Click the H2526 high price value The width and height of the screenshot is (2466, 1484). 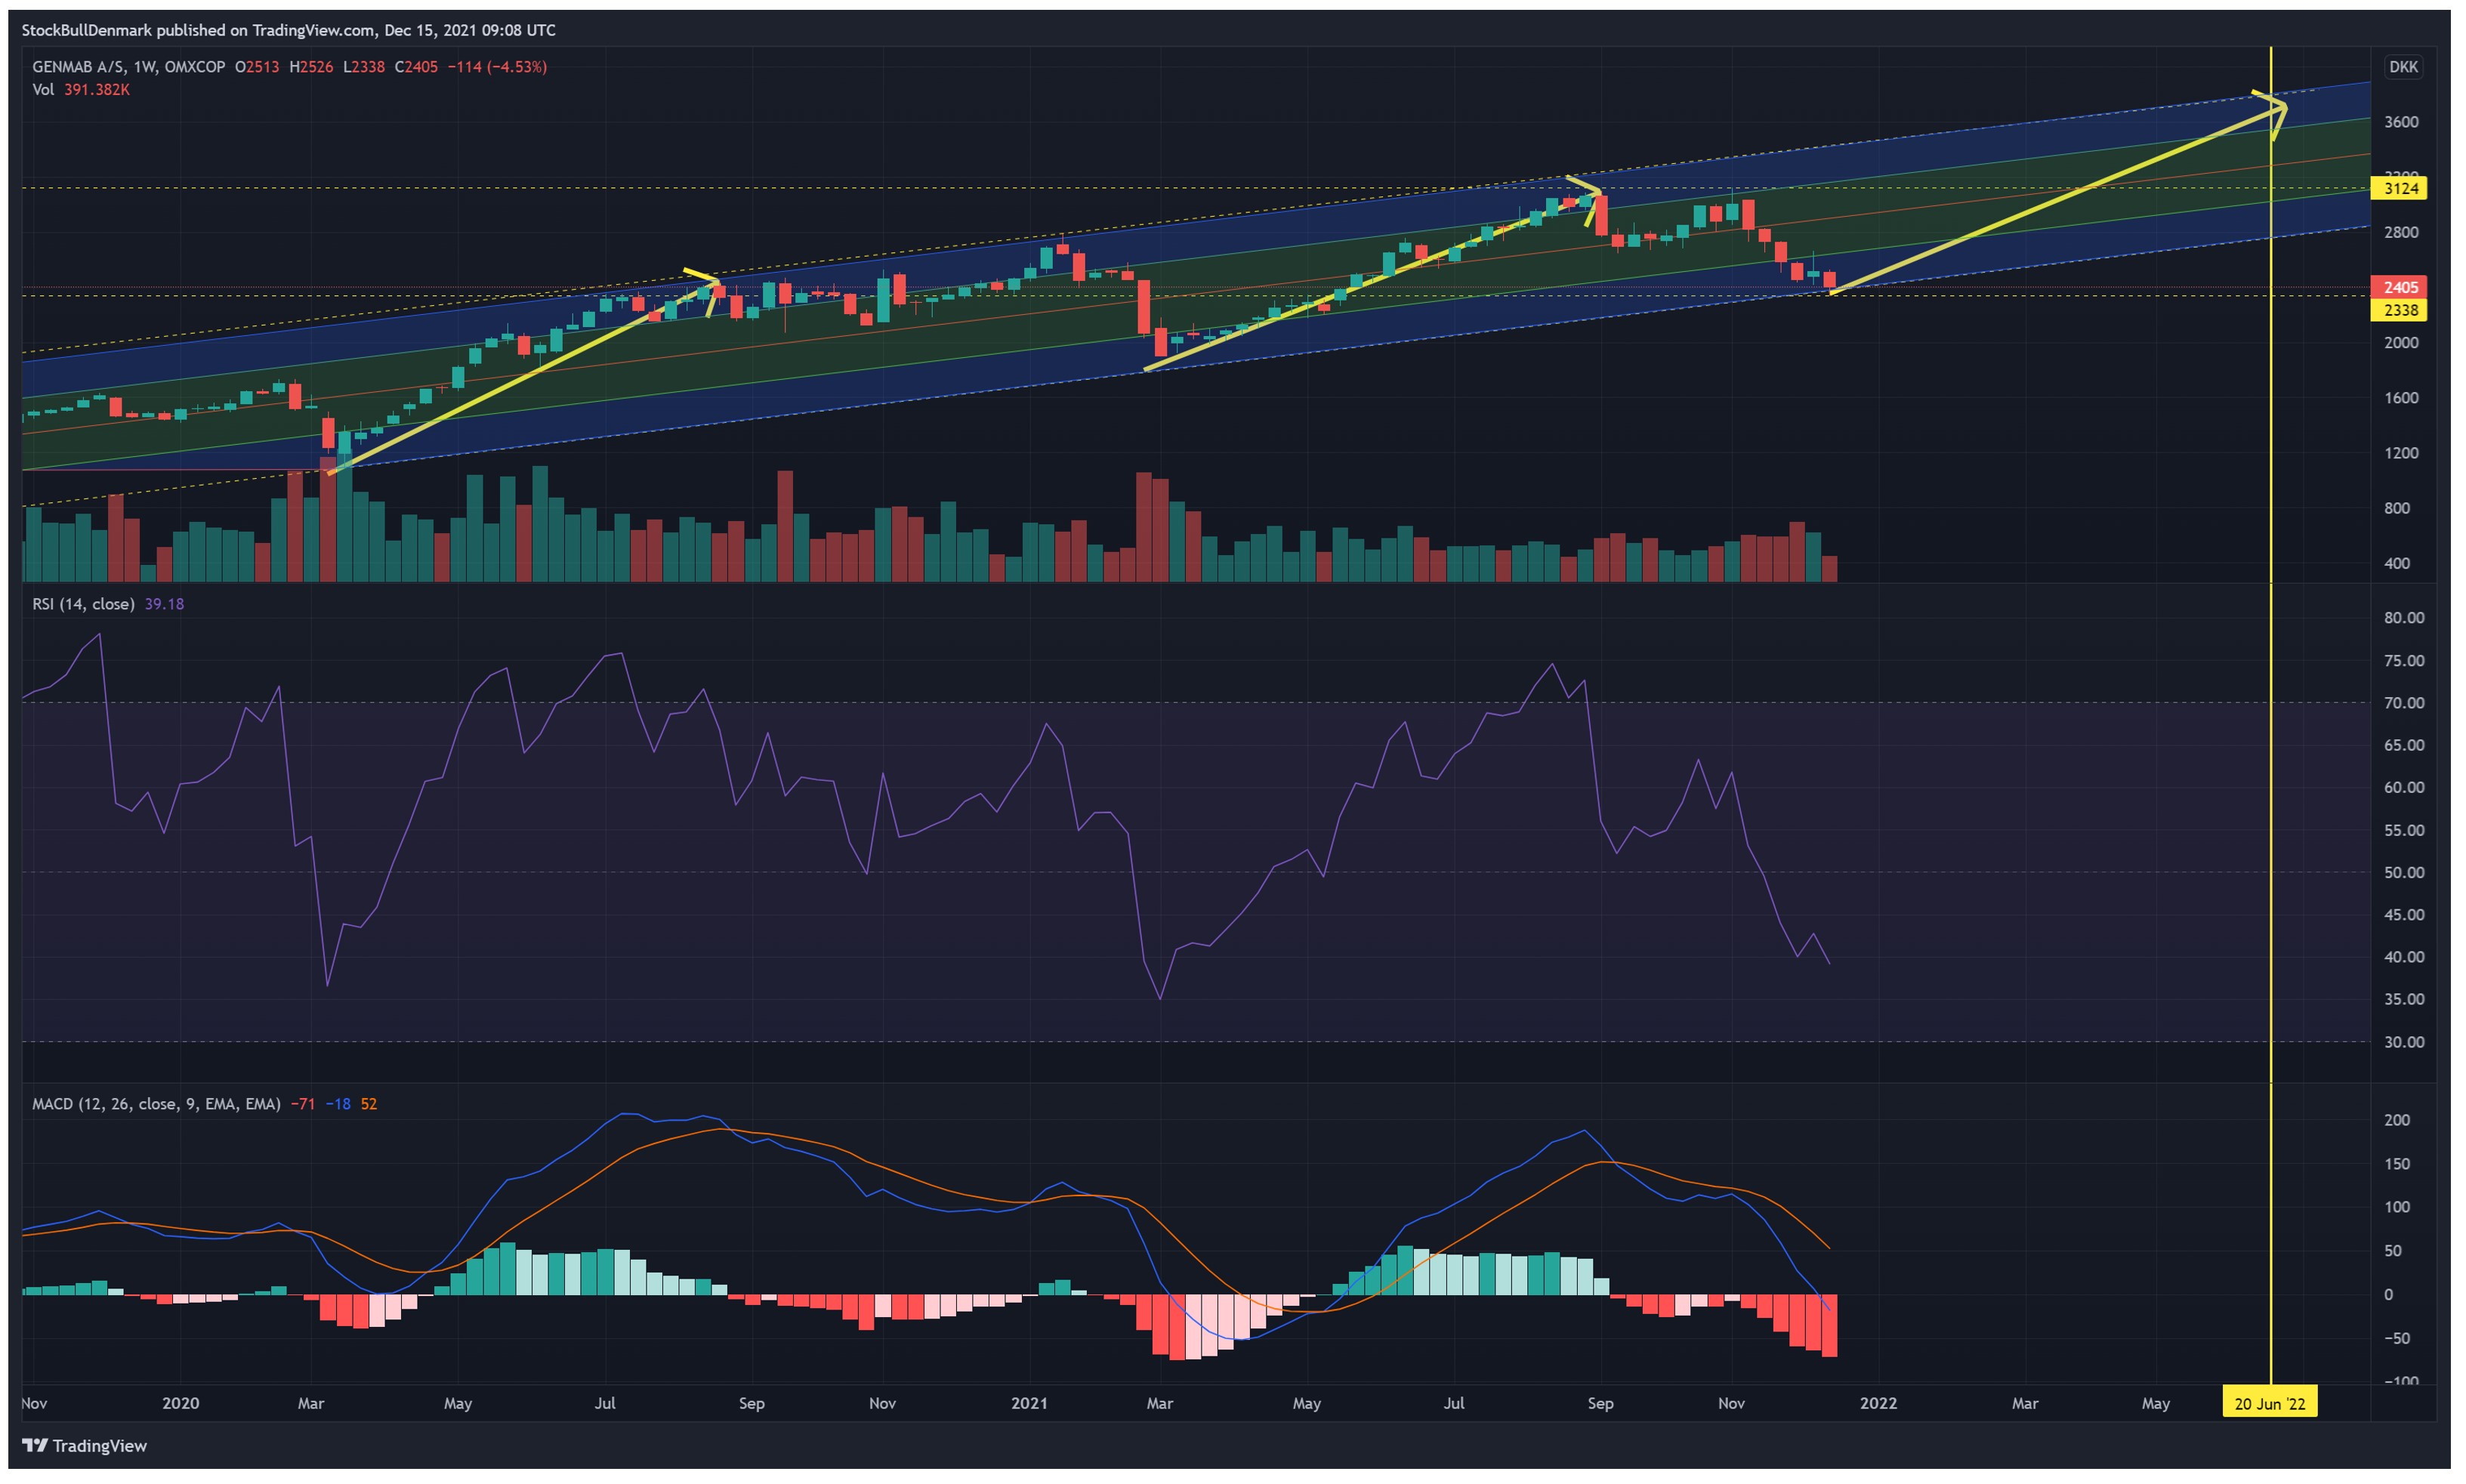[311, 67]
